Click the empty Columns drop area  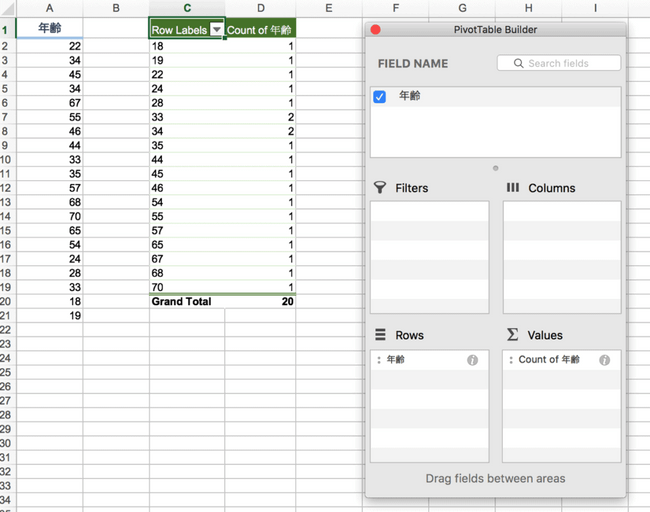point(562,257)
